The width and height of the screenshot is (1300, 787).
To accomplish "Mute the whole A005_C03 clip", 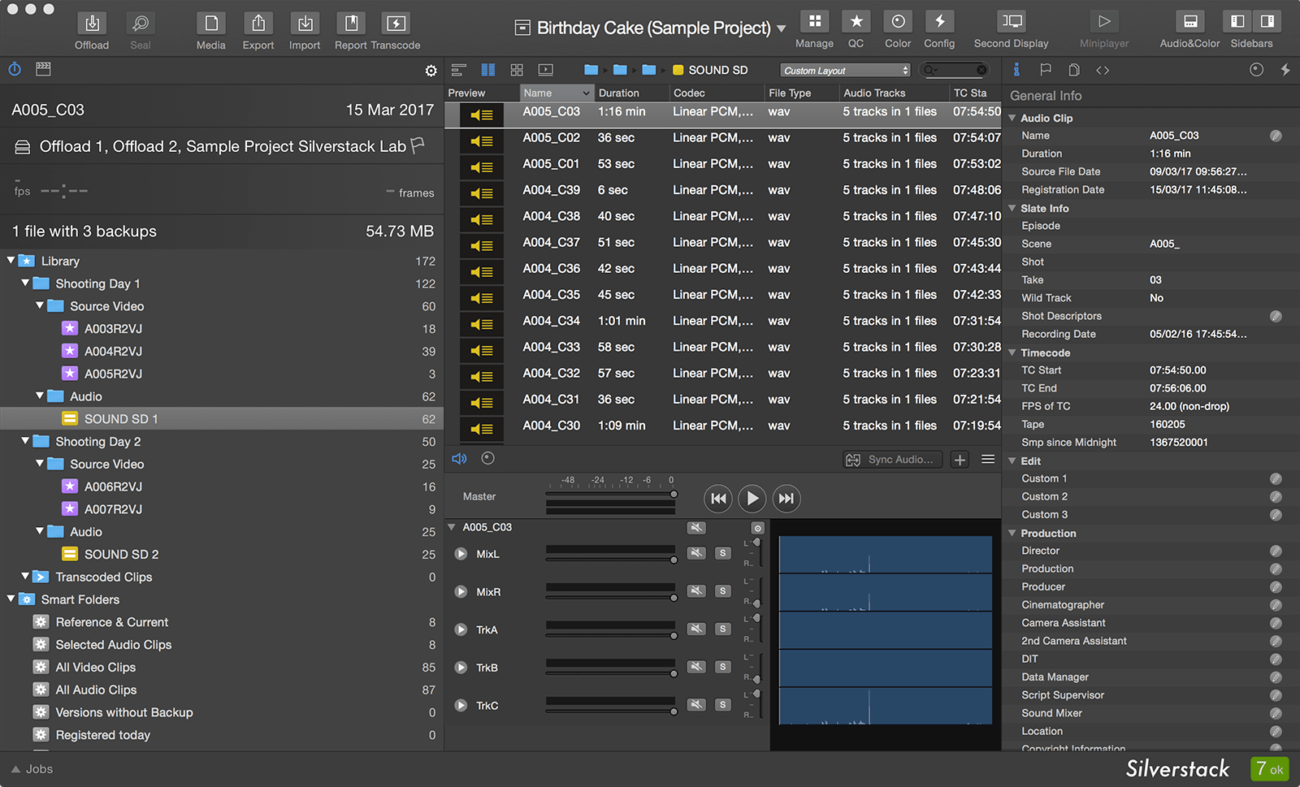I will (696, 527).
